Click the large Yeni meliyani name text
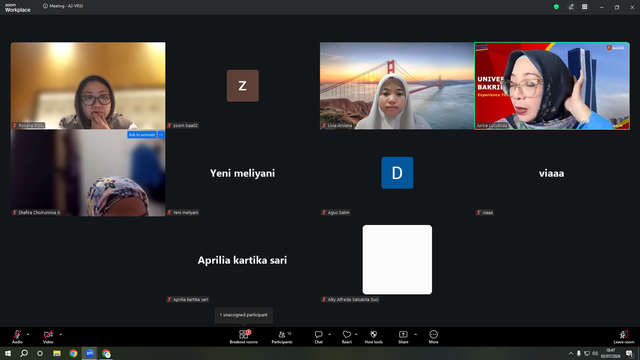This screenshot has width=640, height=360. tap(242, 173)
